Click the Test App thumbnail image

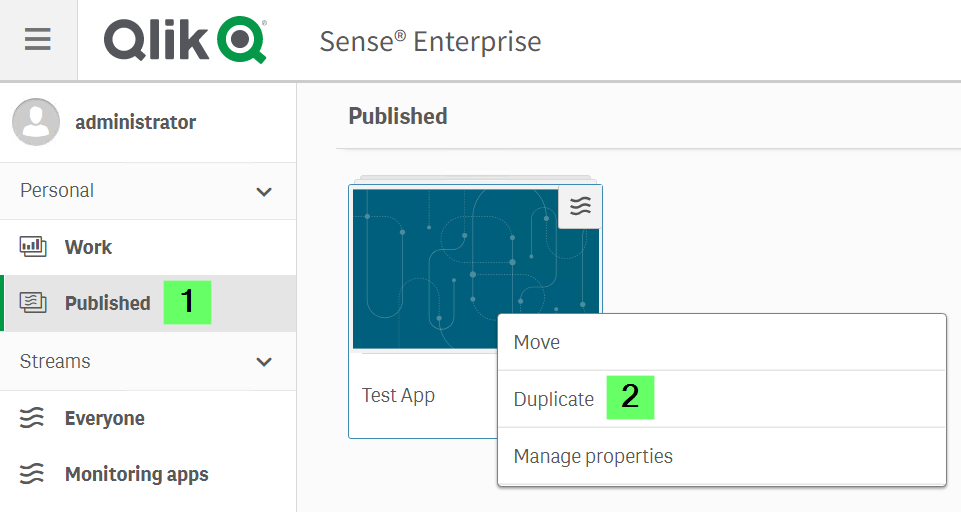(x=476, y=269)
